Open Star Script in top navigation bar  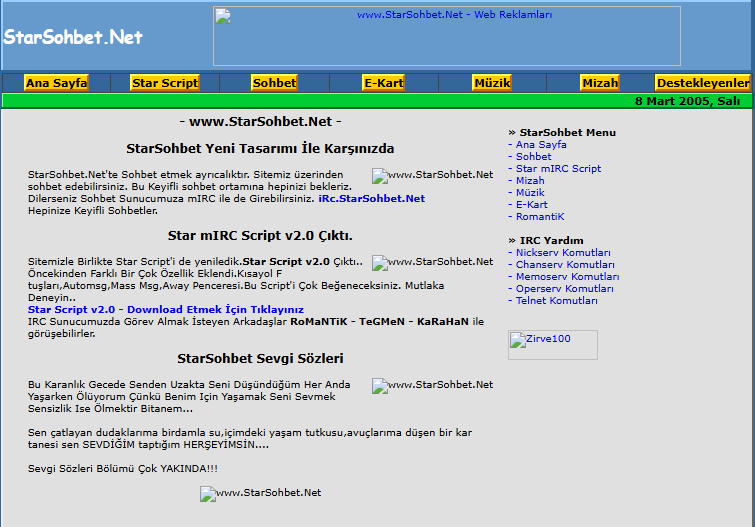pos(165,83)
